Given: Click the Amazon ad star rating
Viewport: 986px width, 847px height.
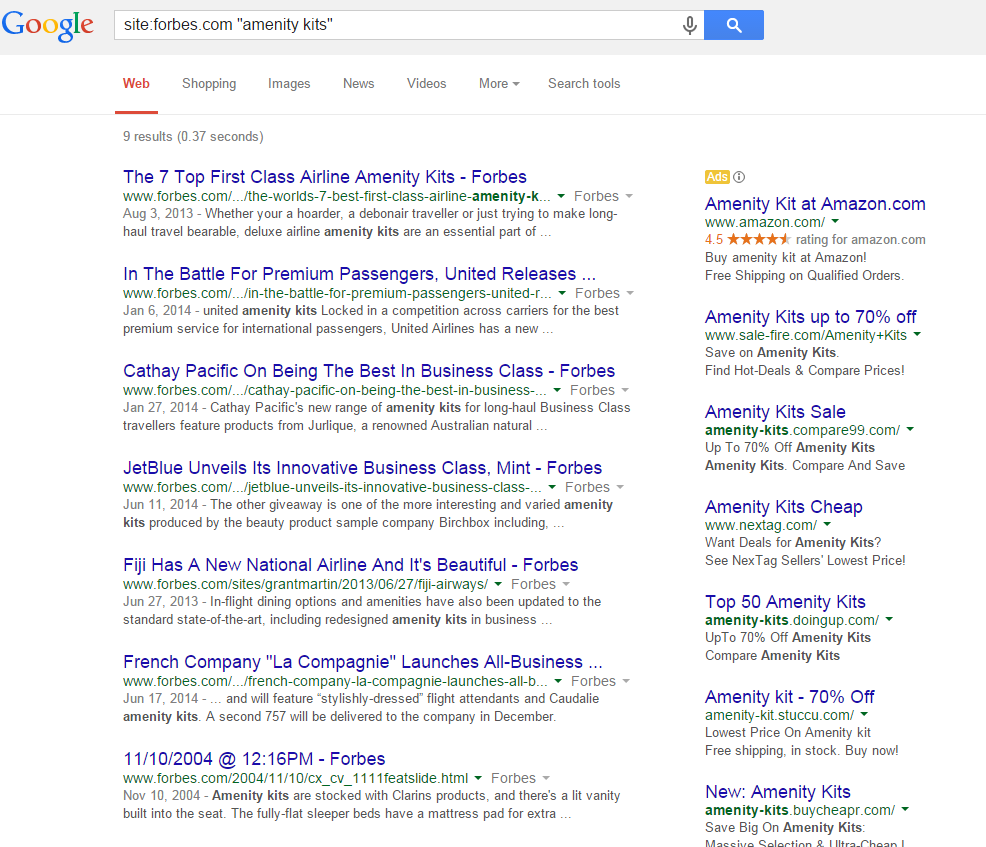Looking at the screenshot, I should click(x=758, y=240).
